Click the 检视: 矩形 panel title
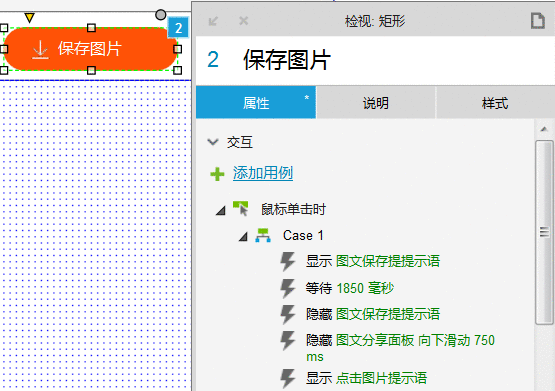The width and height of the screenshot is (555, 391). [375, 21]
